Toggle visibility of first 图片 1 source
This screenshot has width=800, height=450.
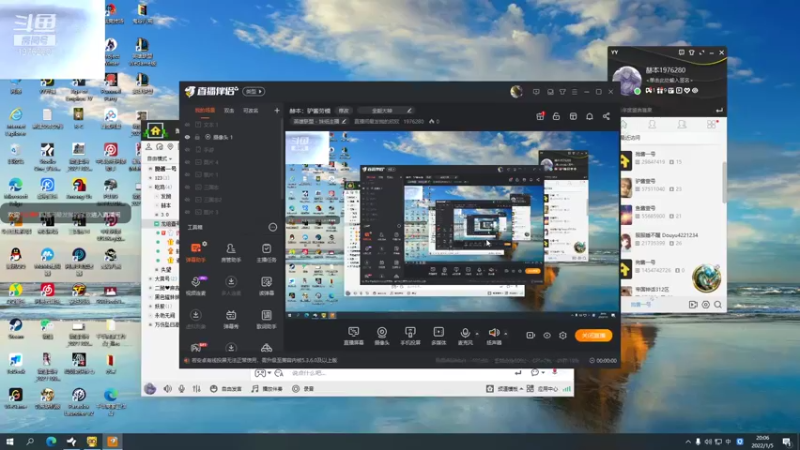tap(187, 174)
